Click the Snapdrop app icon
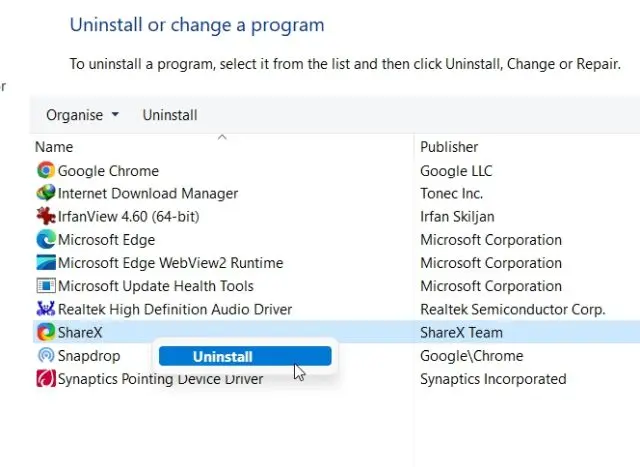This screenshot has width=640, height=467. pyautogui.click(x=46, y=355)
